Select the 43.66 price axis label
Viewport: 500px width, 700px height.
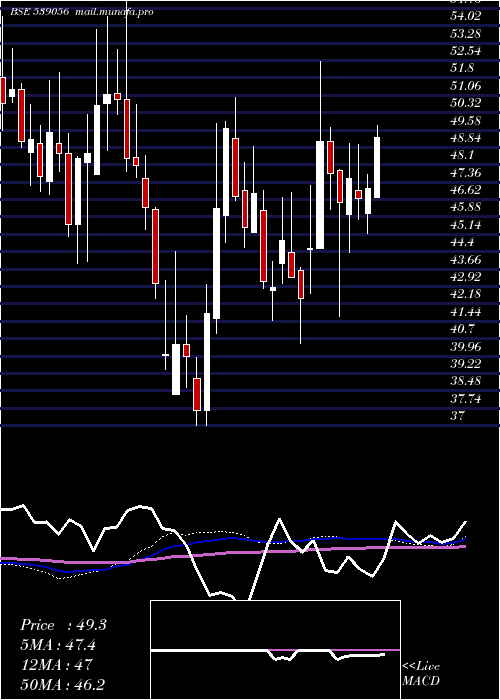(x=466, y=260)
